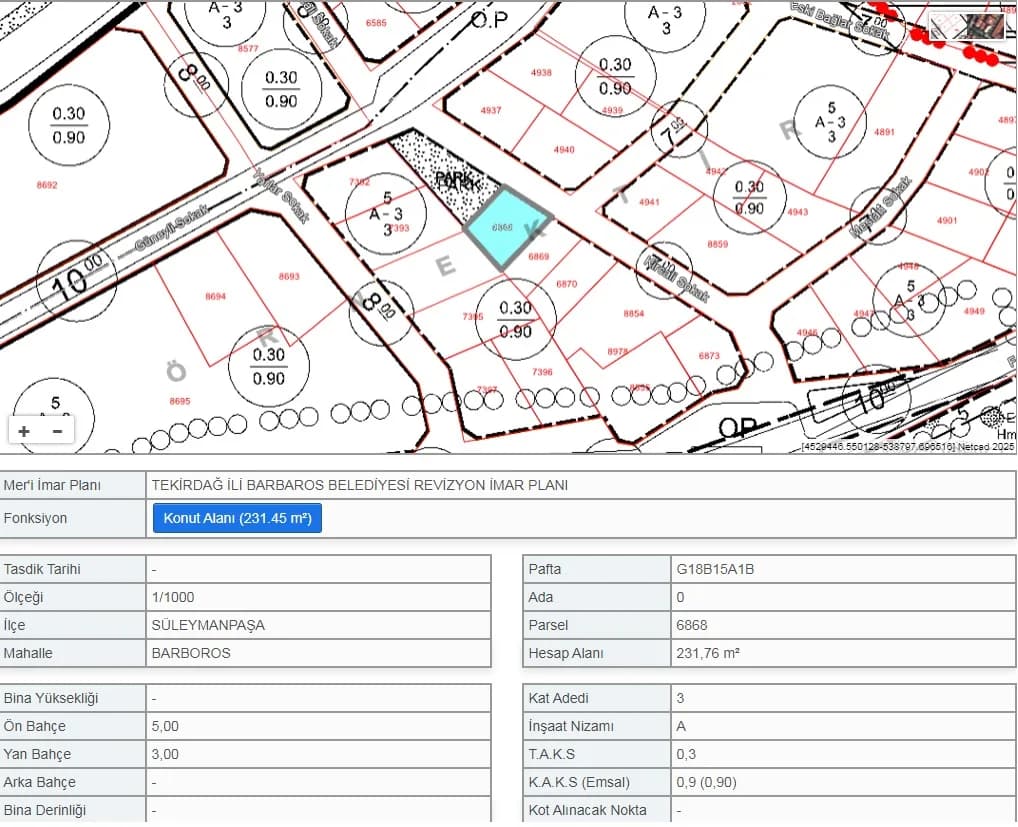
Task: Select the highlighted cyan parcel 6868
Action: coord(507,228)
